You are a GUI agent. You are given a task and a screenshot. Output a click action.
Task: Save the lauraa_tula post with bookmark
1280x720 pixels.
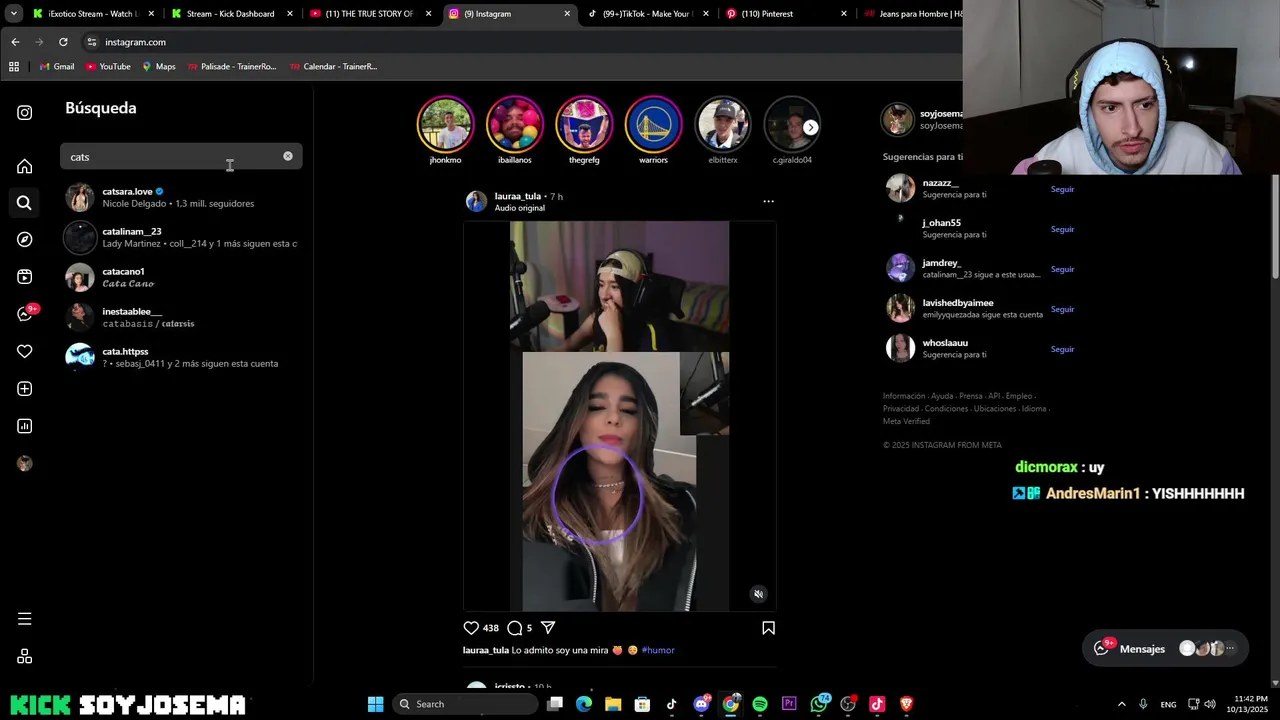768,628
